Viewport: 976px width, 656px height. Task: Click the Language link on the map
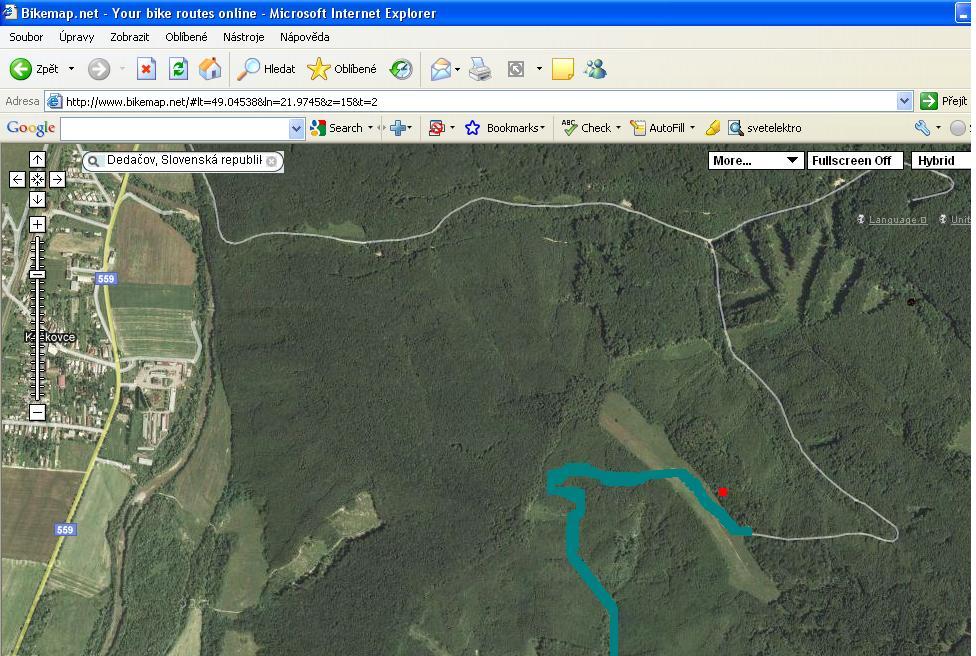click(896, 220)
